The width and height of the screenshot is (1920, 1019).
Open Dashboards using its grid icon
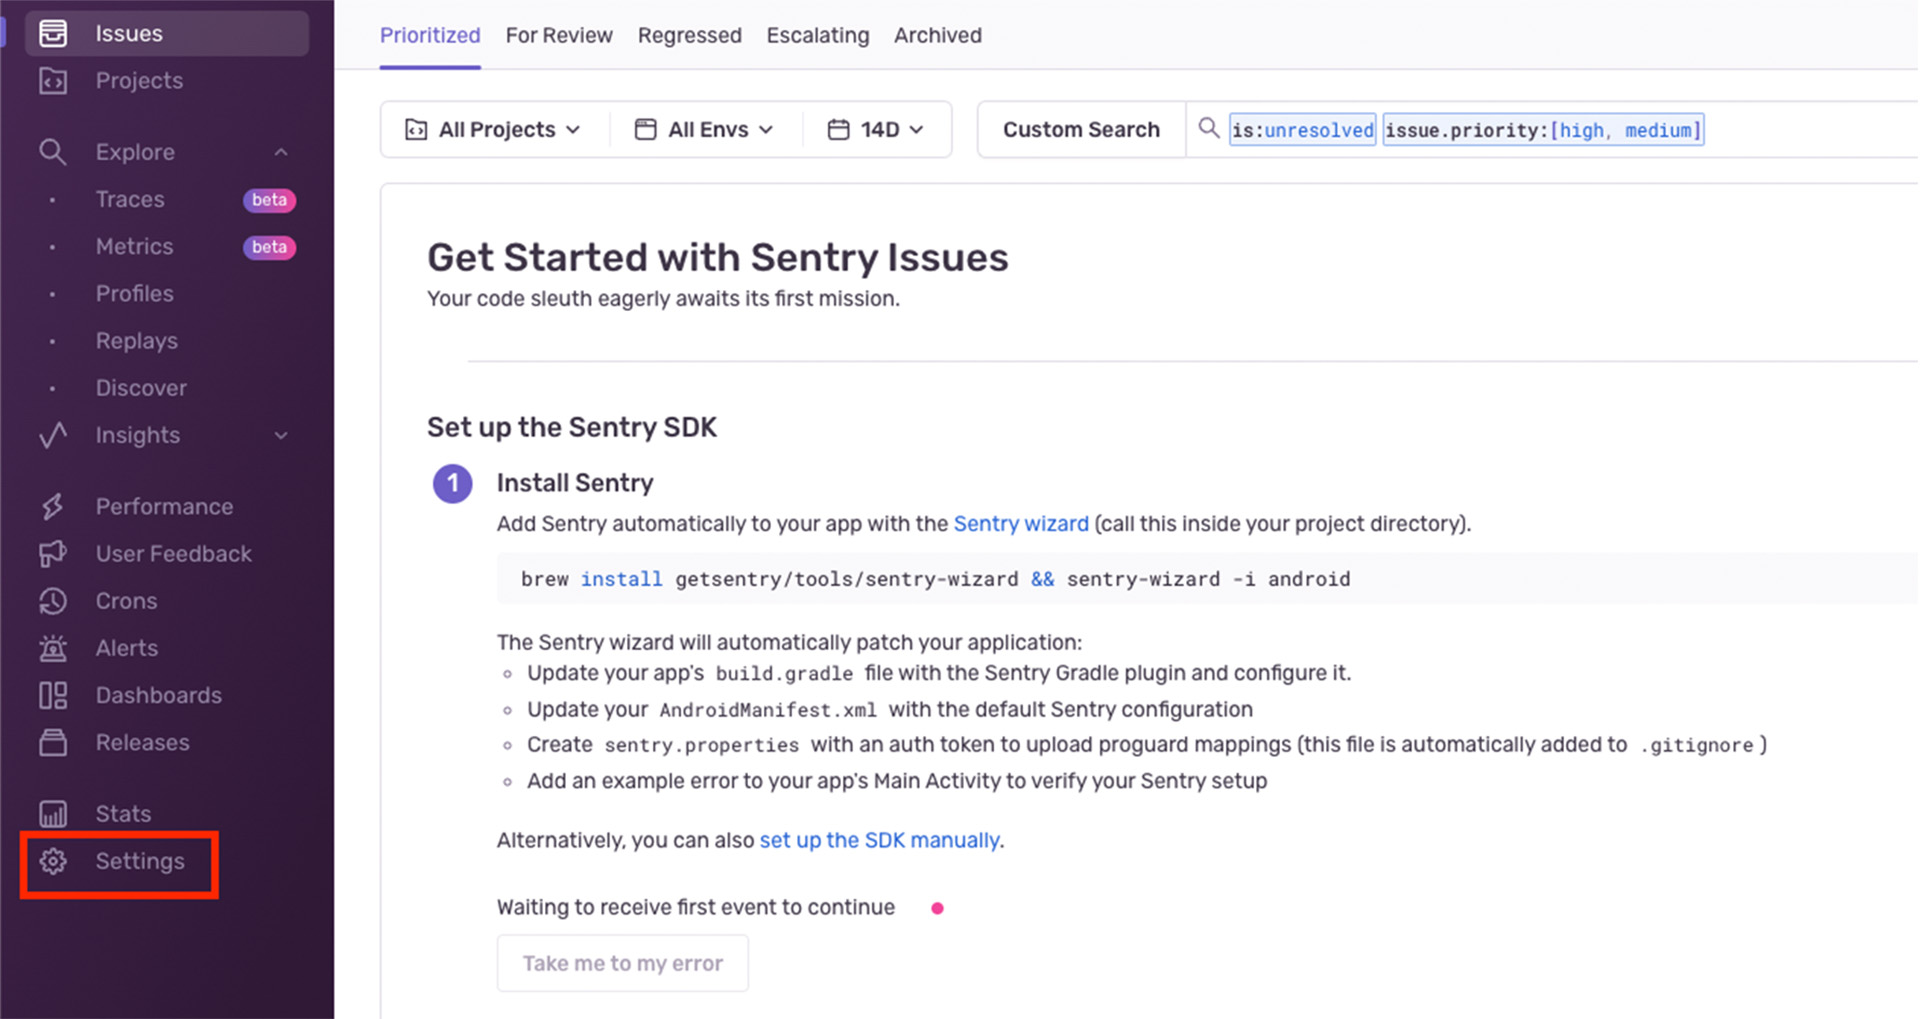[x=53, y=696]
